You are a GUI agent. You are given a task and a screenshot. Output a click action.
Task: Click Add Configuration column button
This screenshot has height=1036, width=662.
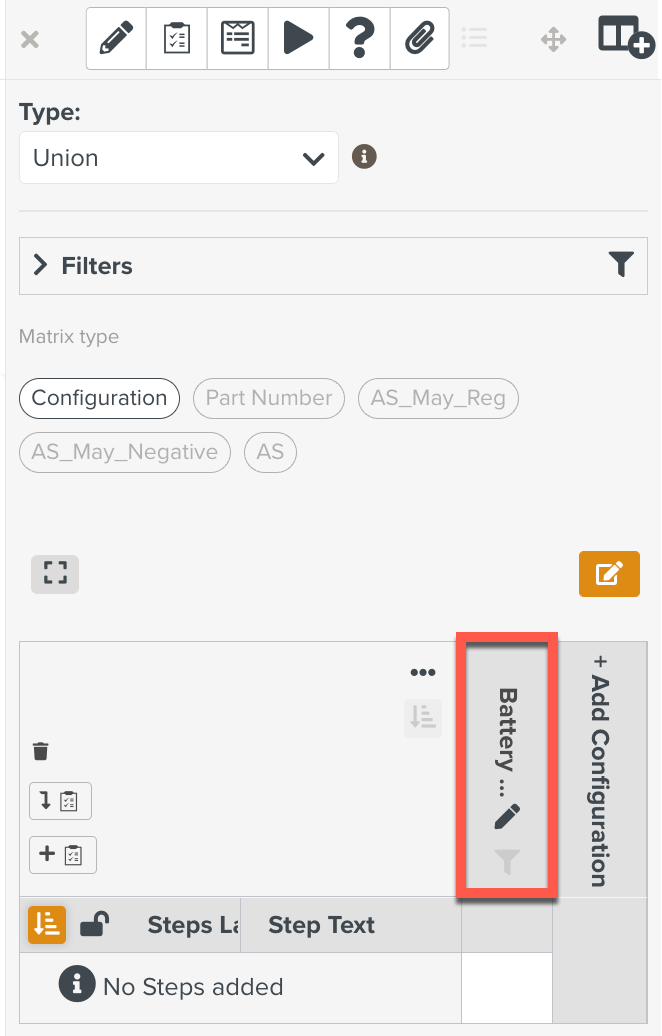pos(600,770)
